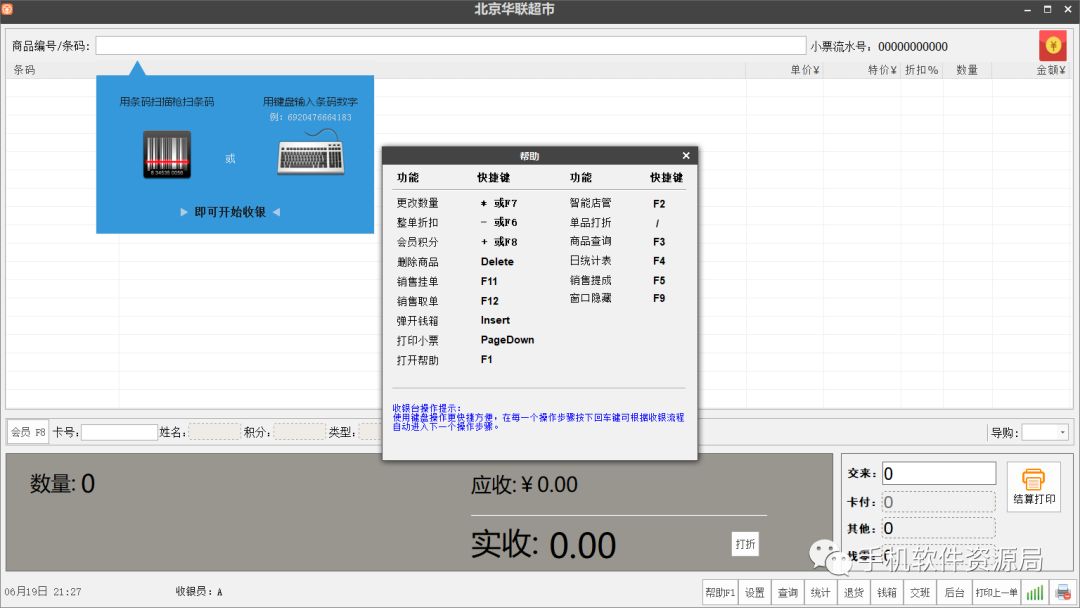Click the 其他 amount field
The height and width of the screenshot is (608, 1080).
[x=939, y=528]
